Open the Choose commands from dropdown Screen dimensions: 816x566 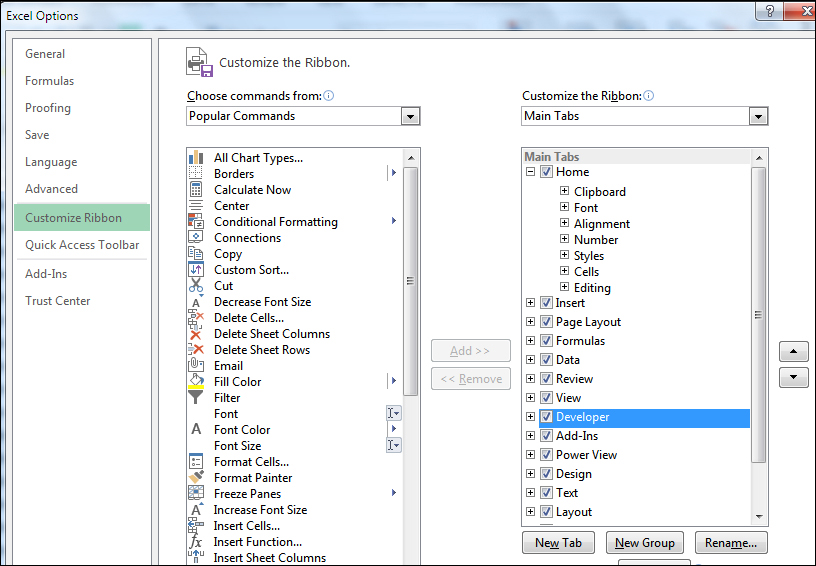click(410, 116)
